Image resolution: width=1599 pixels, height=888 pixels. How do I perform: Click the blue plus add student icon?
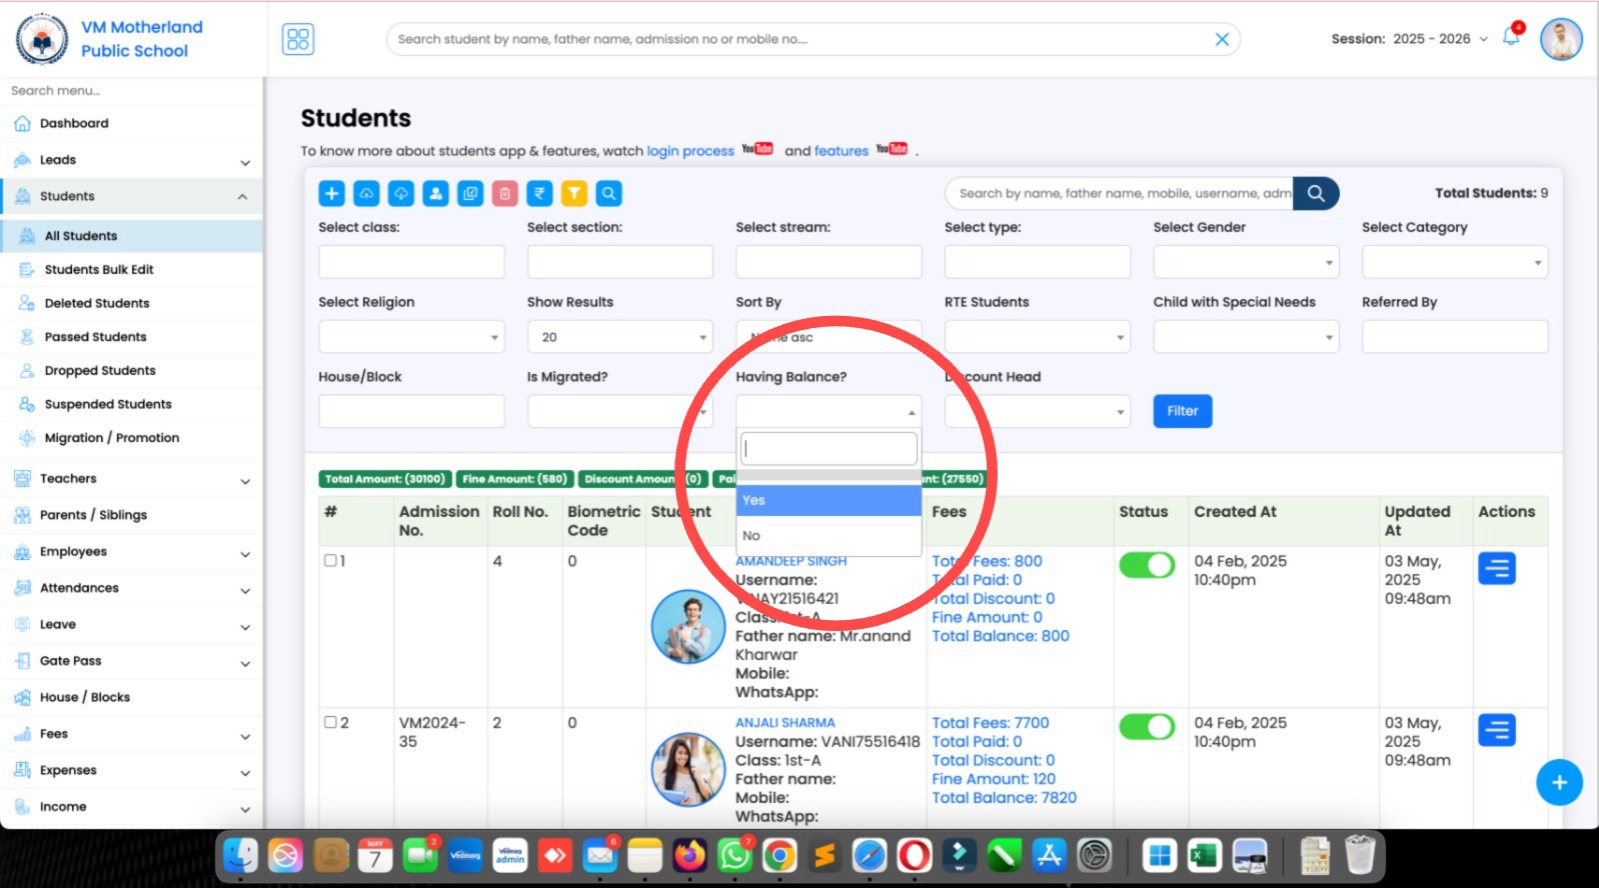click(x=332, y=194)
